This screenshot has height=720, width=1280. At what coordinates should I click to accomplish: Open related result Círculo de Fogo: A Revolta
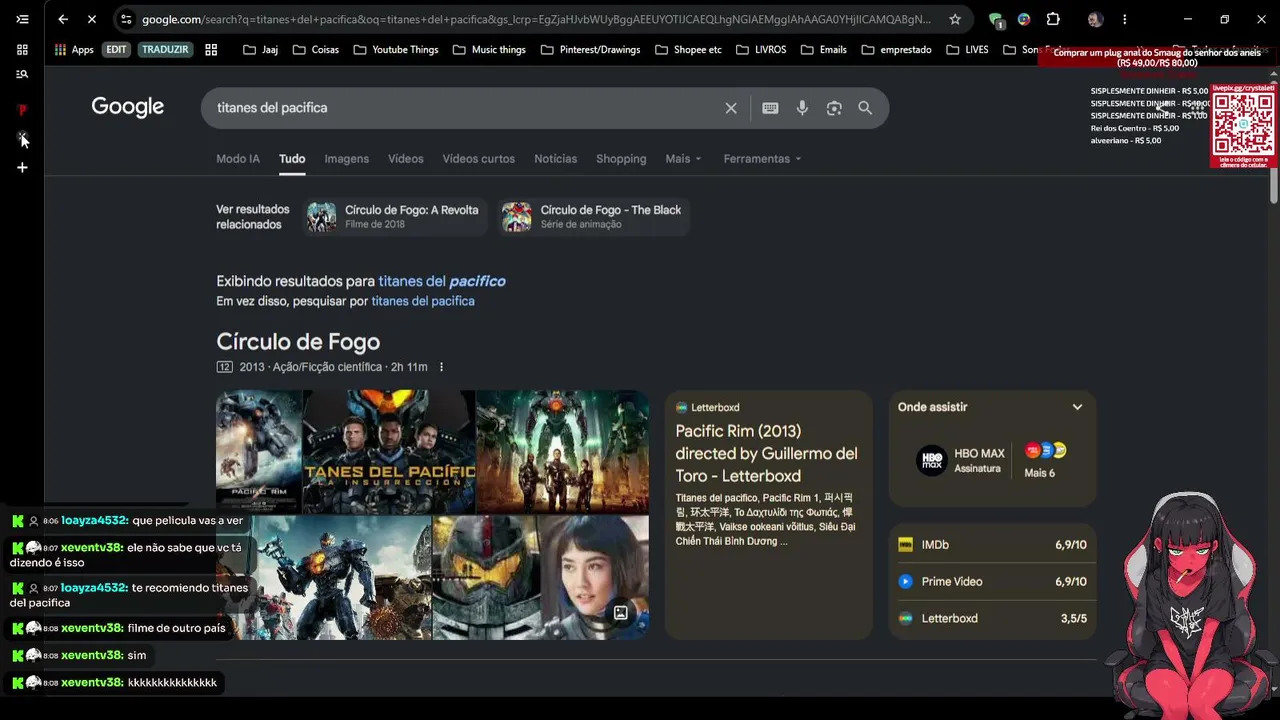click(396, 217)
